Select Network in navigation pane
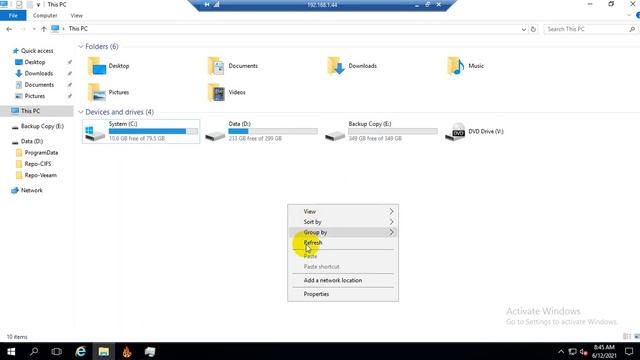This screenshot has width=640, height=360. point(31,190)
